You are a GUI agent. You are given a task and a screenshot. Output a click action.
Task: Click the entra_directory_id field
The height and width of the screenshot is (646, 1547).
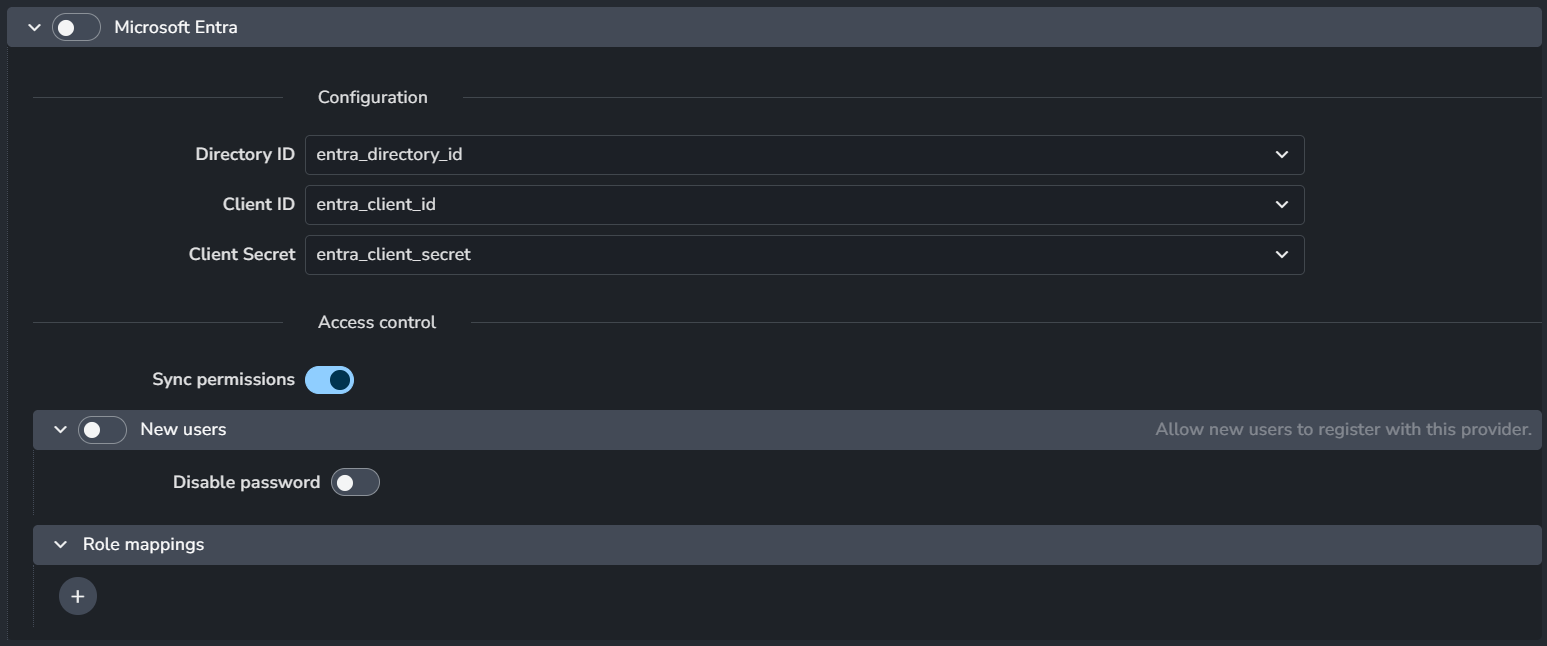pyautogui.click(x=805, y=155)
